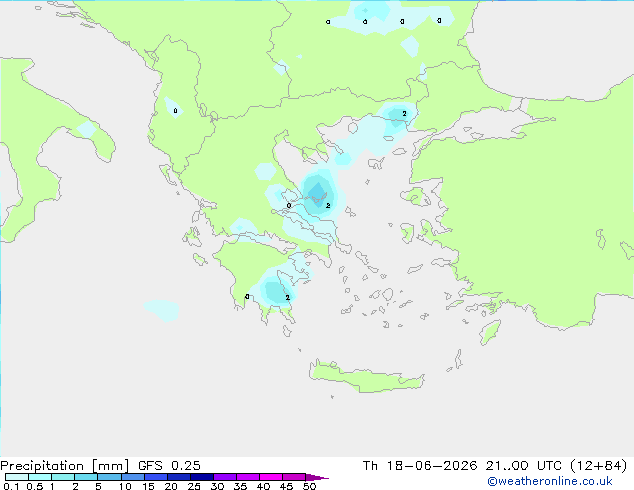Pick the 20–25 mm dark blue swatch
The image size is (634, 490).
tap(179, 477)
